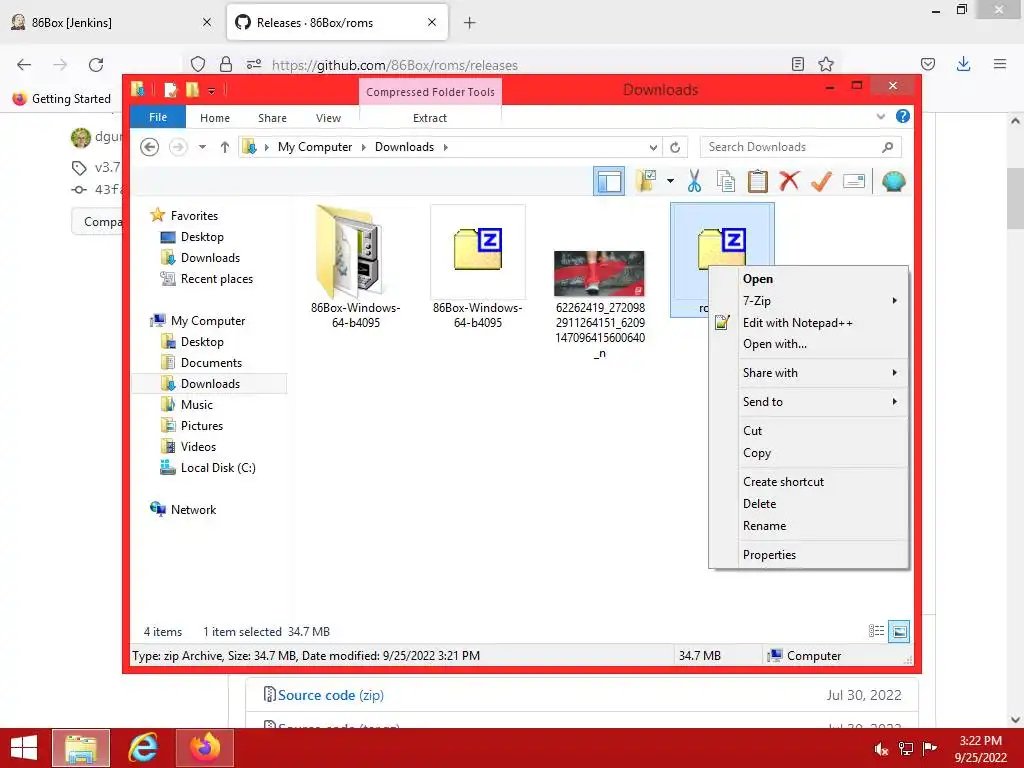Expand the My Computer breadcrumb arrow
Screen dimensions: 1024x768
point(364,147)
